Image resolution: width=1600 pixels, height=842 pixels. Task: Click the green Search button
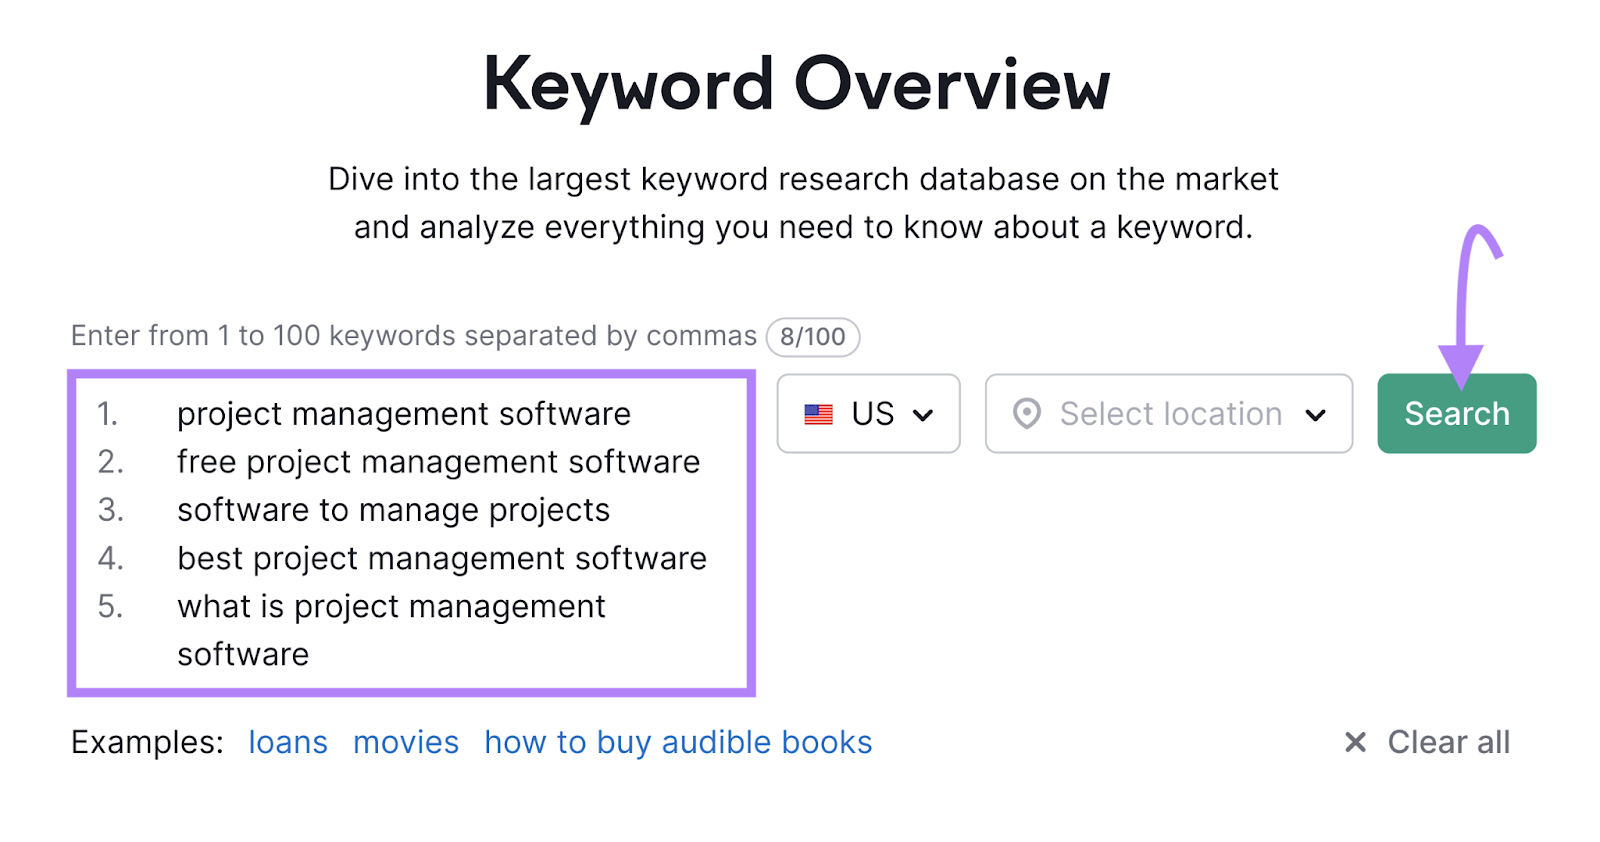coord(1456,413)
